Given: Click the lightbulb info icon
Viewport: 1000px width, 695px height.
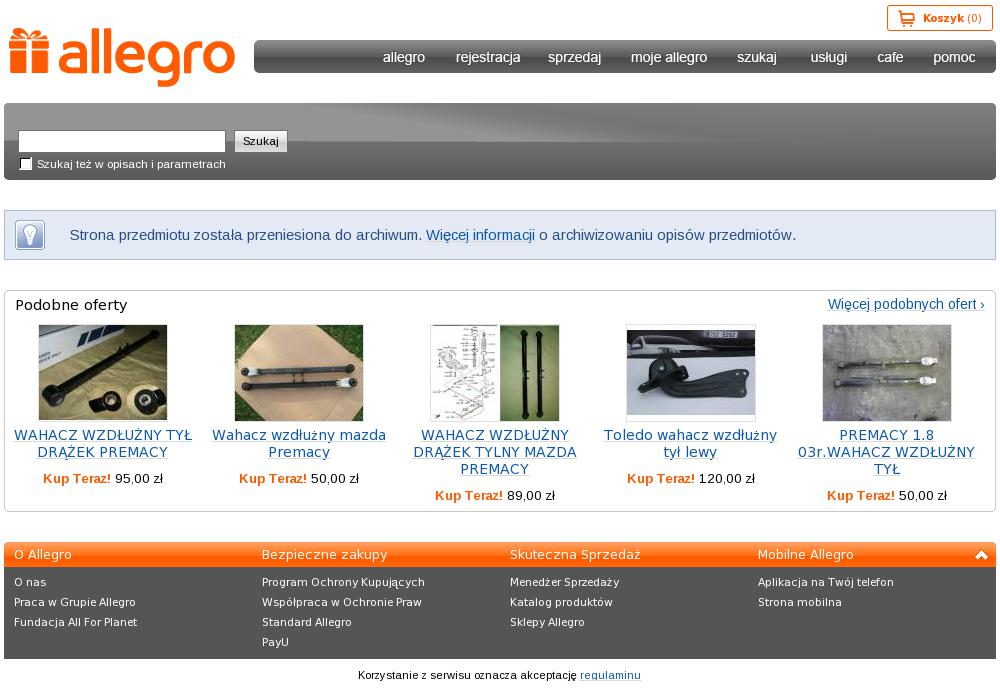Looking at the screenshot, I should tap(30, 235).
